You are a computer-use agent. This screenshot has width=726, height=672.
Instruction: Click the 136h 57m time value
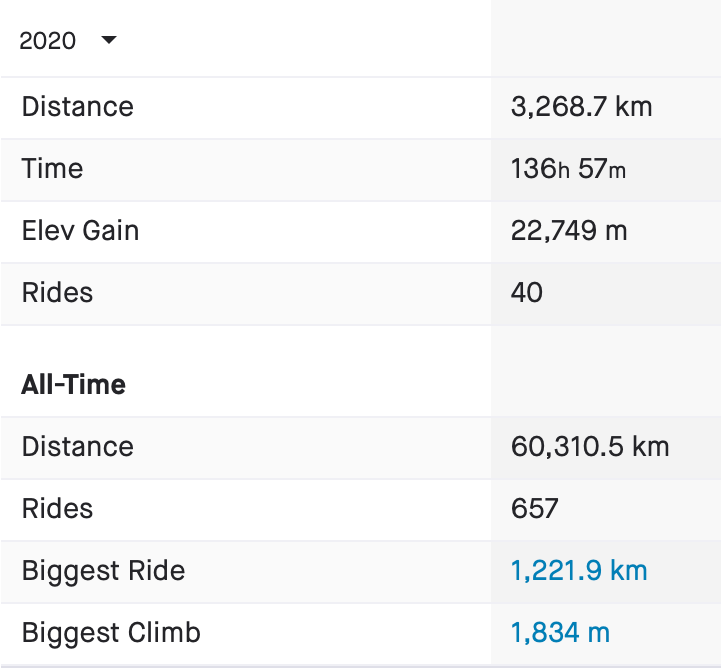click(568, 169)
